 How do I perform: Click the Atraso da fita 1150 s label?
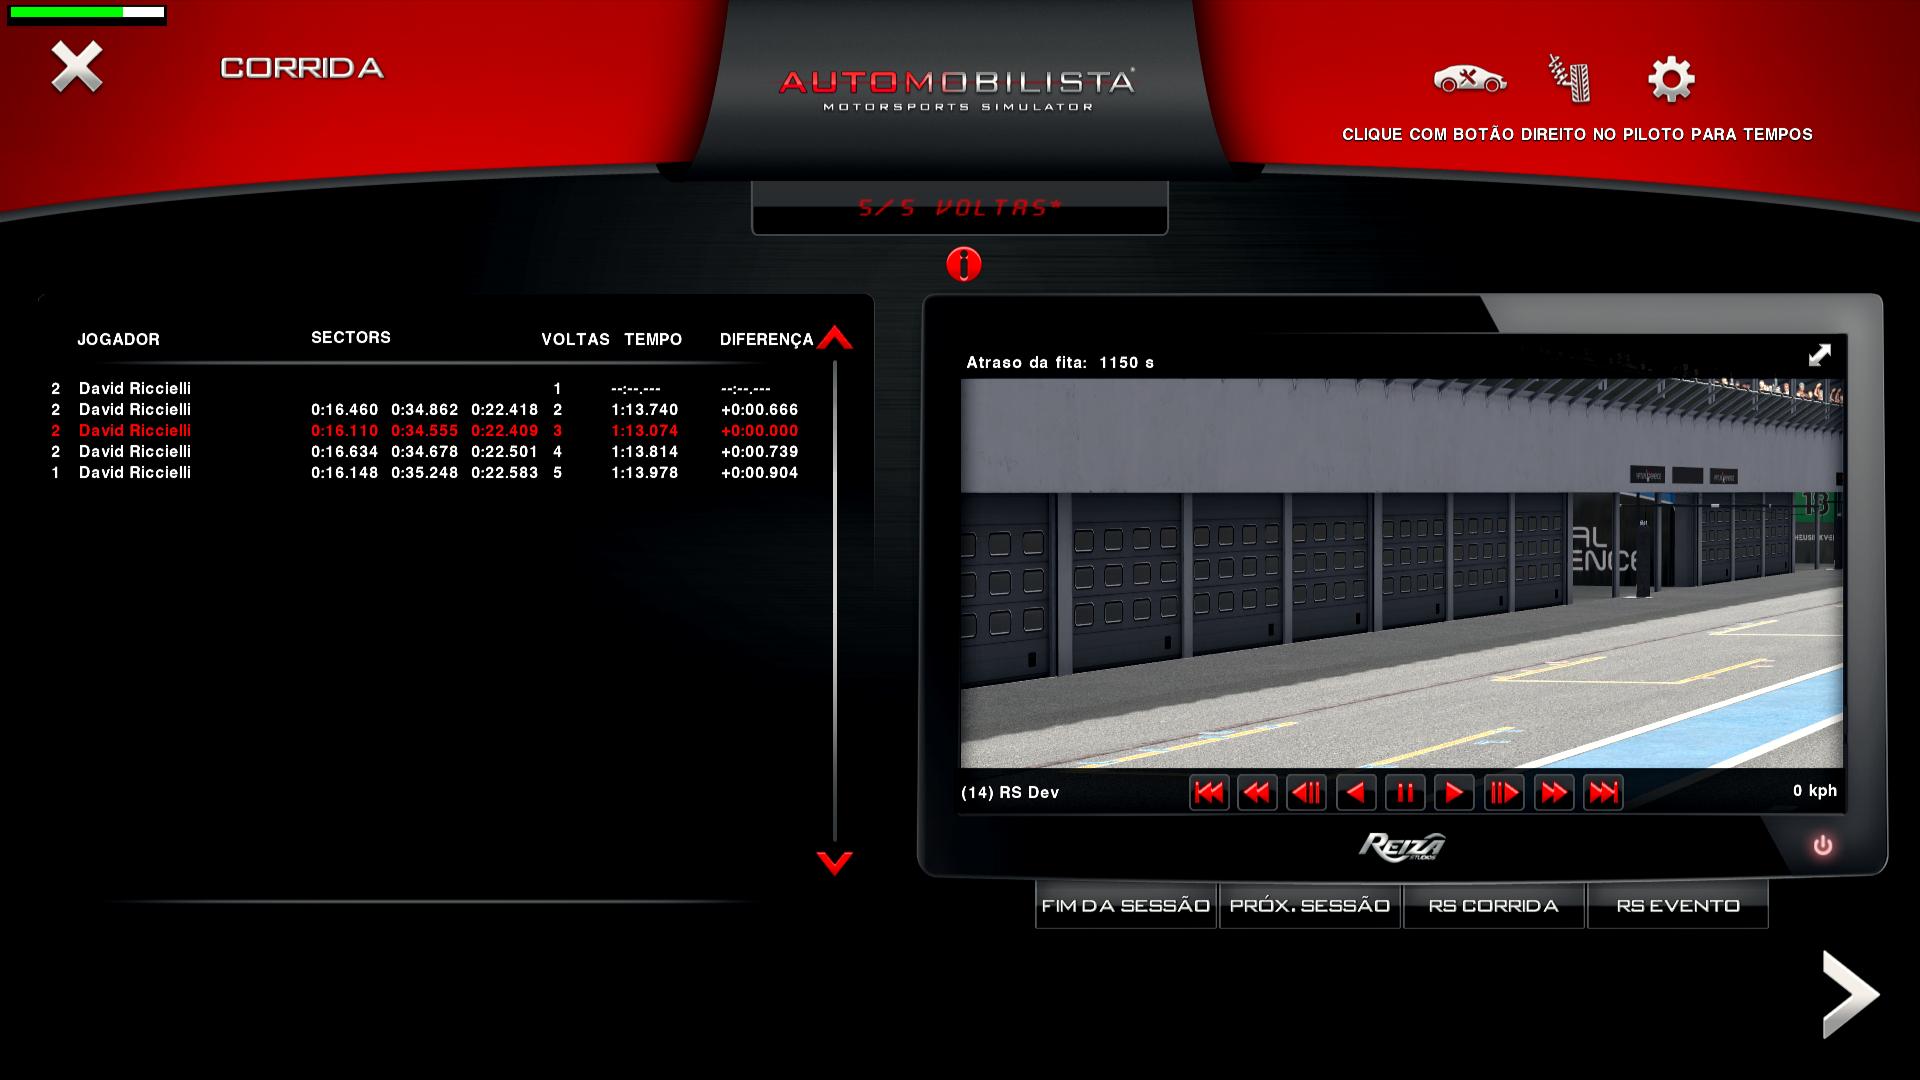pos(1060,362)
